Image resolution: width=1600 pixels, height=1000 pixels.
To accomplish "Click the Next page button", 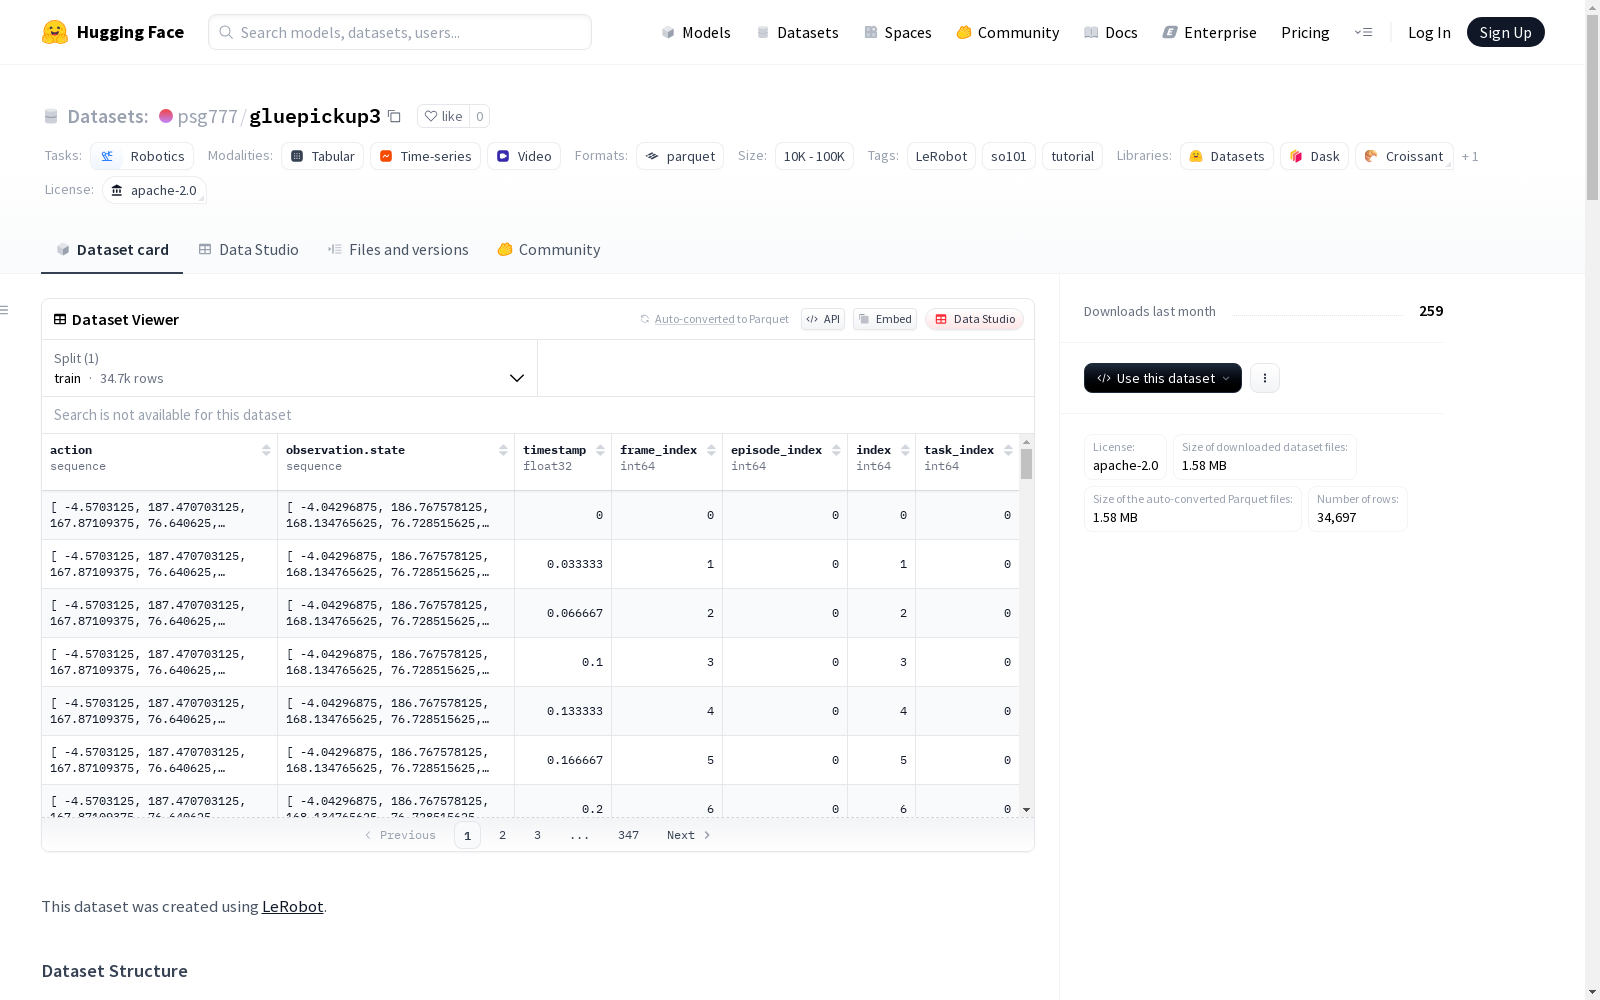I will (x=688, y=835).
